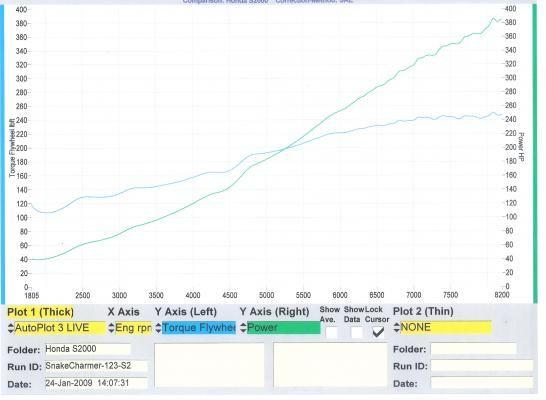Click the Plot 1 Date field 24-Jan-2009
Image resolution: width=546 pixels, height=400 pixels.
tap(96, 383)
